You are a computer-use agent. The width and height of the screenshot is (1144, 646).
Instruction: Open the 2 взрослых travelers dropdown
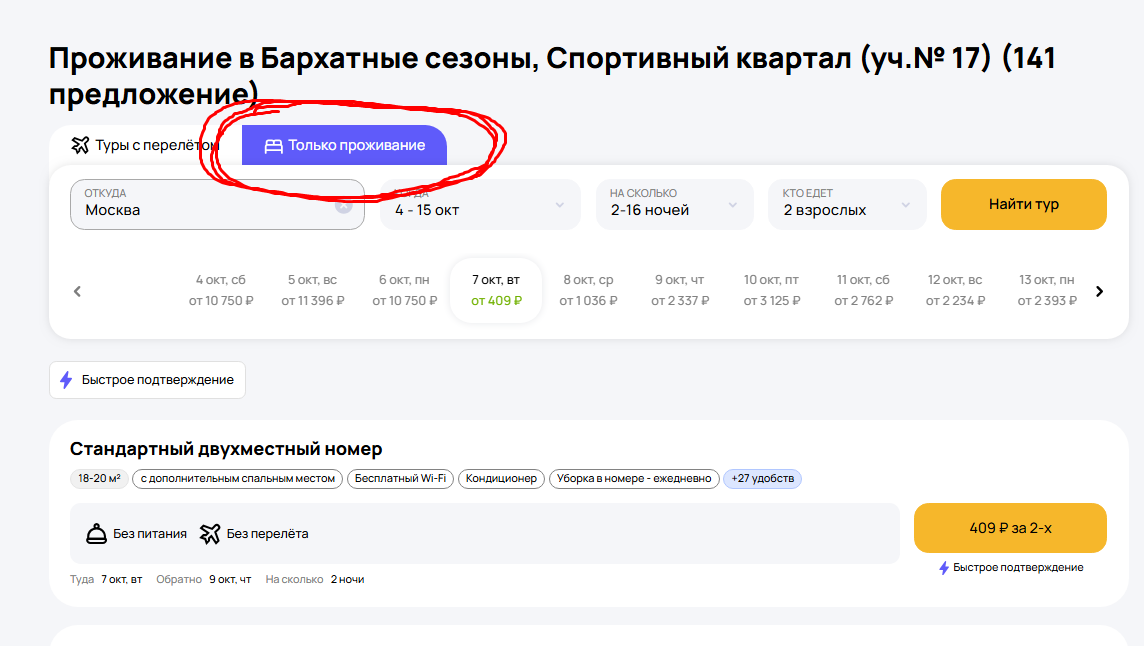846,205
